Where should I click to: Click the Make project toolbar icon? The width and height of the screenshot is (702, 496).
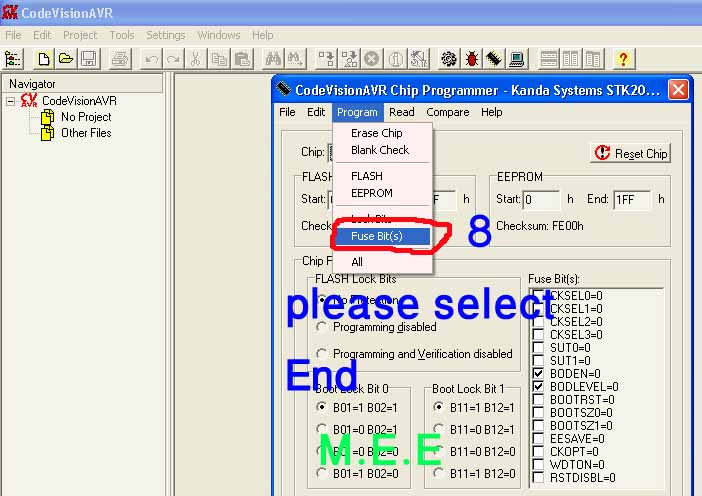click(x=349, y=59)
